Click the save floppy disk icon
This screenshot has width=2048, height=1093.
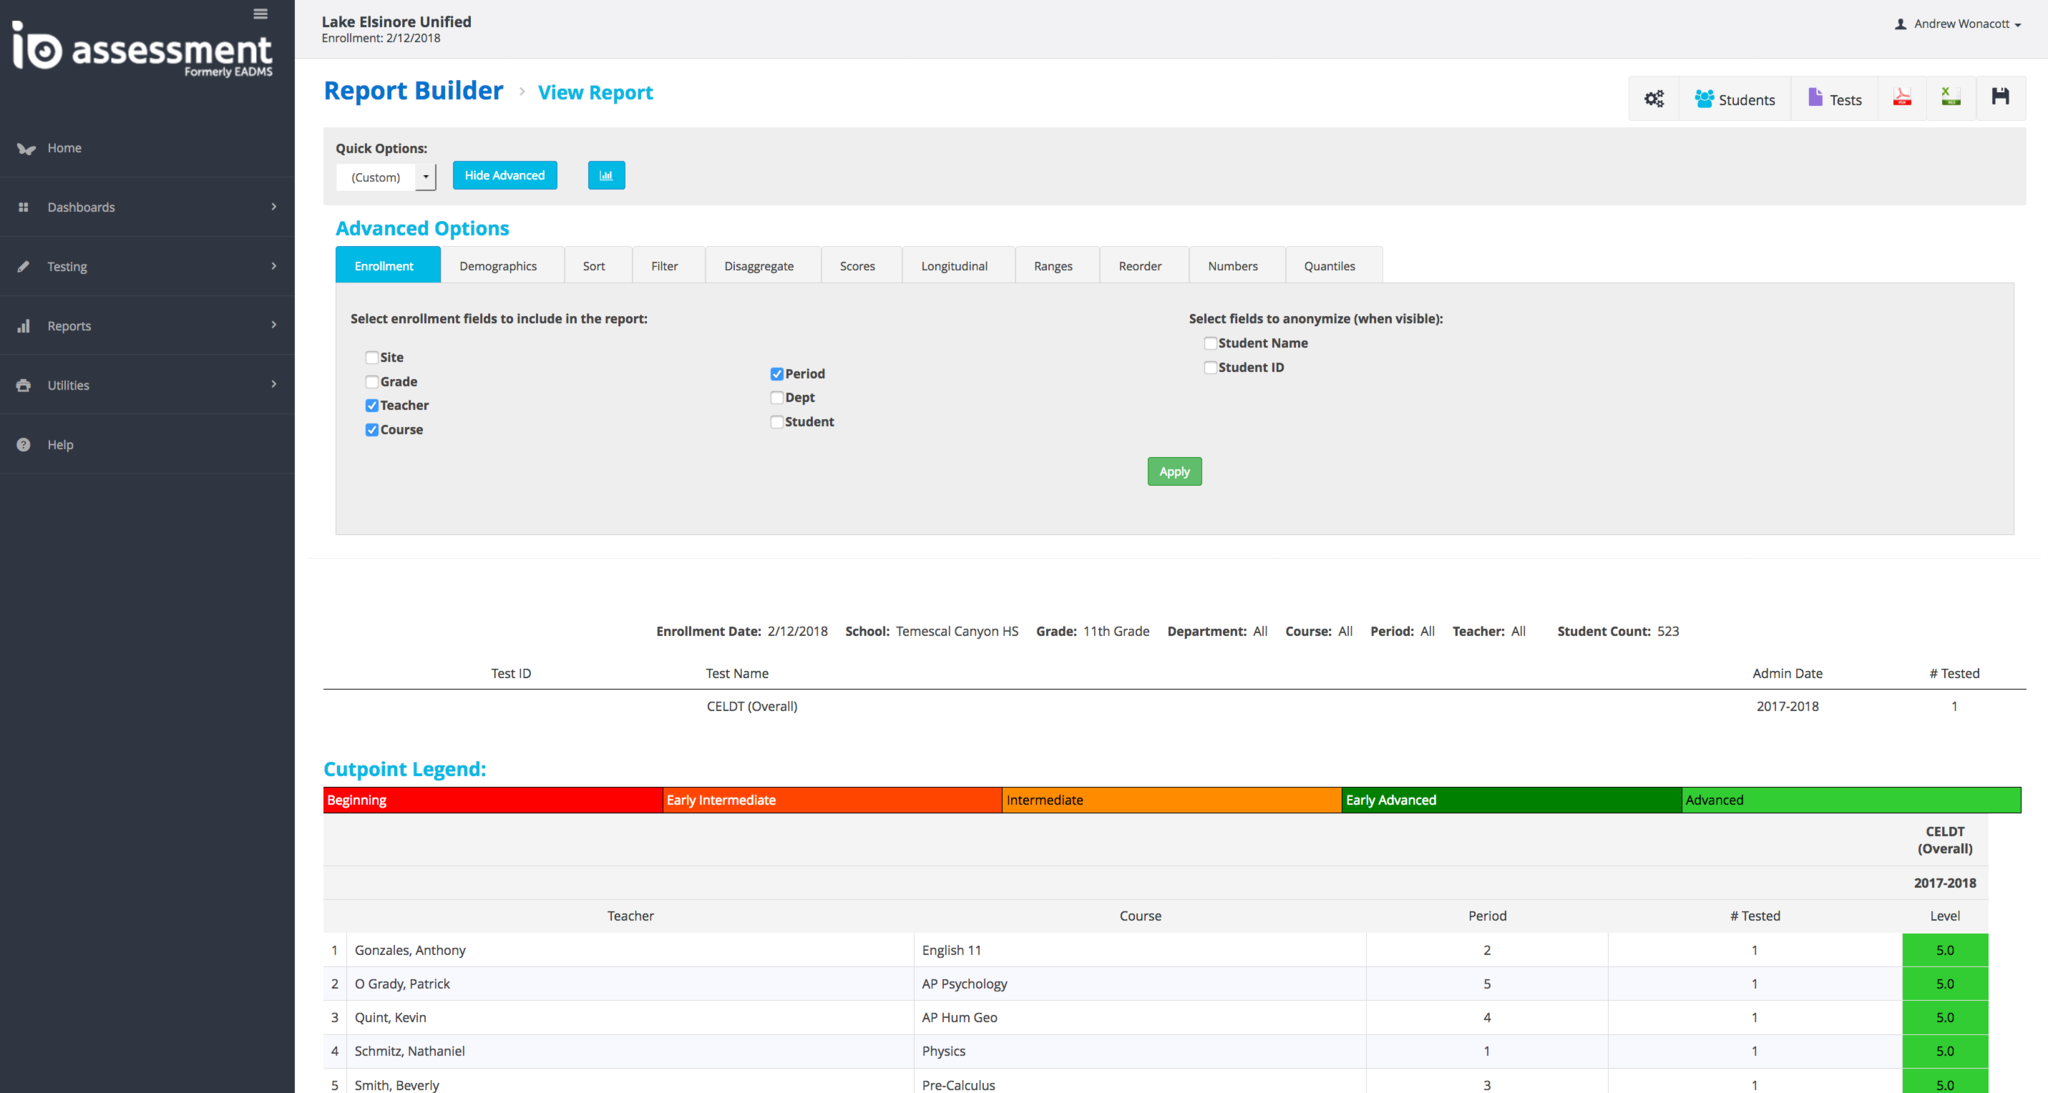tap(2000, 97)
